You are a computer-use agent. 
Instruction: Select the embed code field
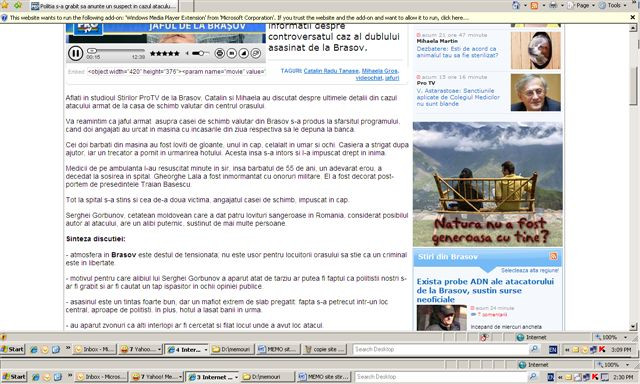[x=176, y=72]
